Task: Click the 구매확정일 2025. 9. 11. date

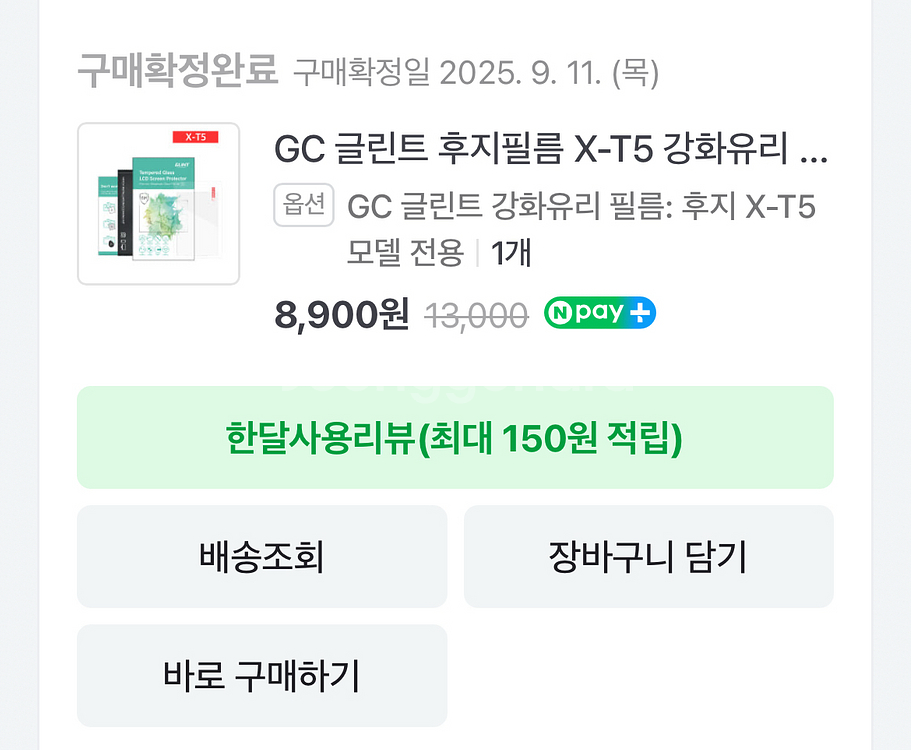Action: click(x=476, y=73)
